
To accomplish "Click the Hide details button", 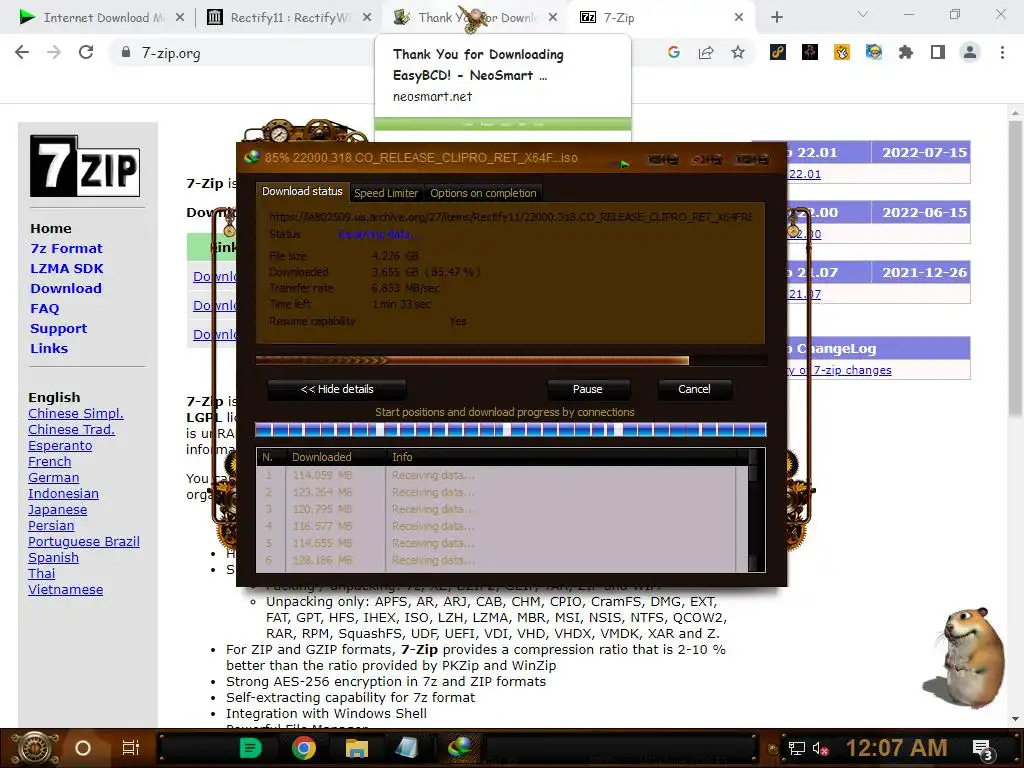I will (x=337, y=389).
